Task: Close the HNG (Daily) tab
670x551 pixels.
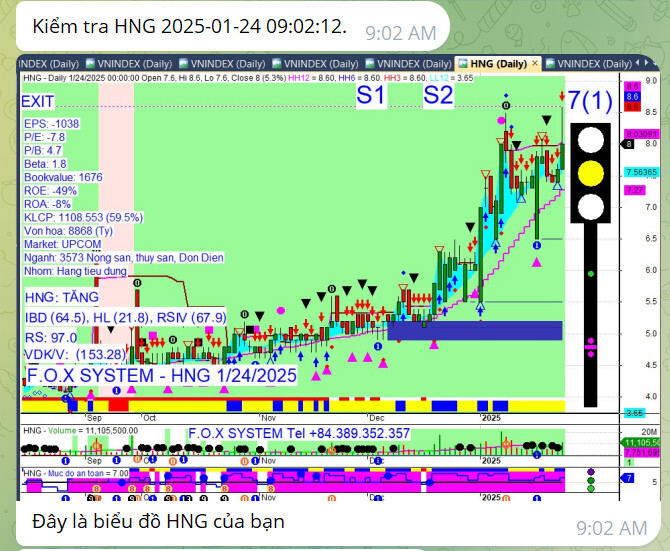Action: pyautogui.click(x=535, y=63)
